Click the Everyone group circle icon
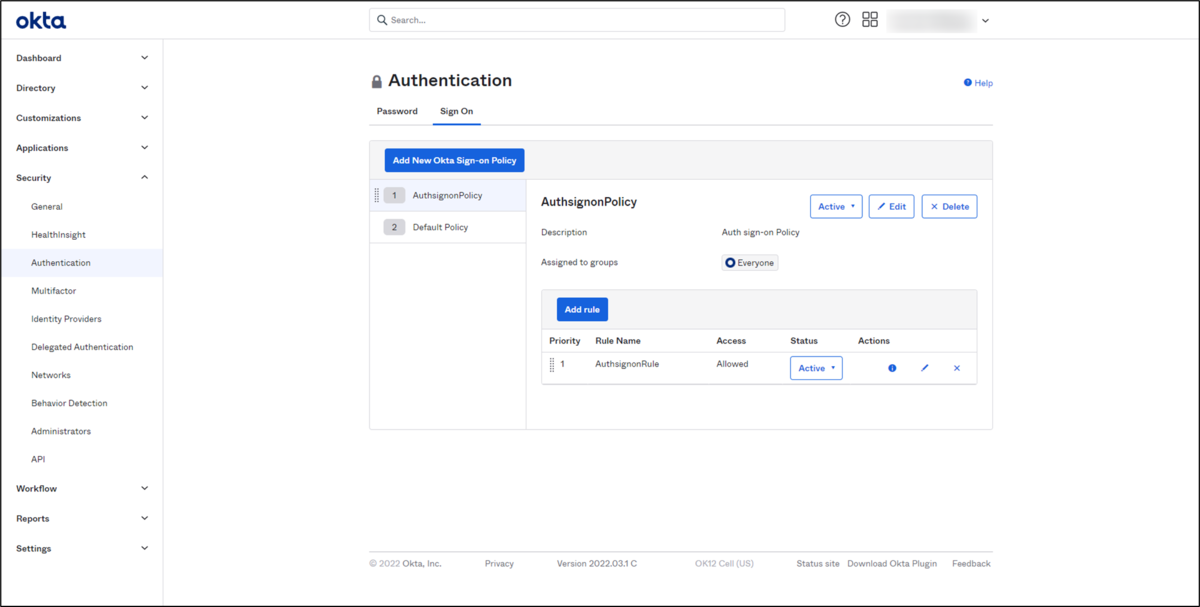Viewport: 1200px width, 607px height. [x=730, y=263]
